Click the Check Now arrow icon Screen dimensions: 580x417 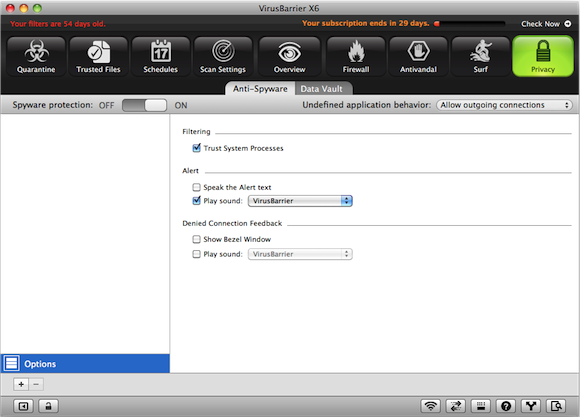tap(567, 24)
